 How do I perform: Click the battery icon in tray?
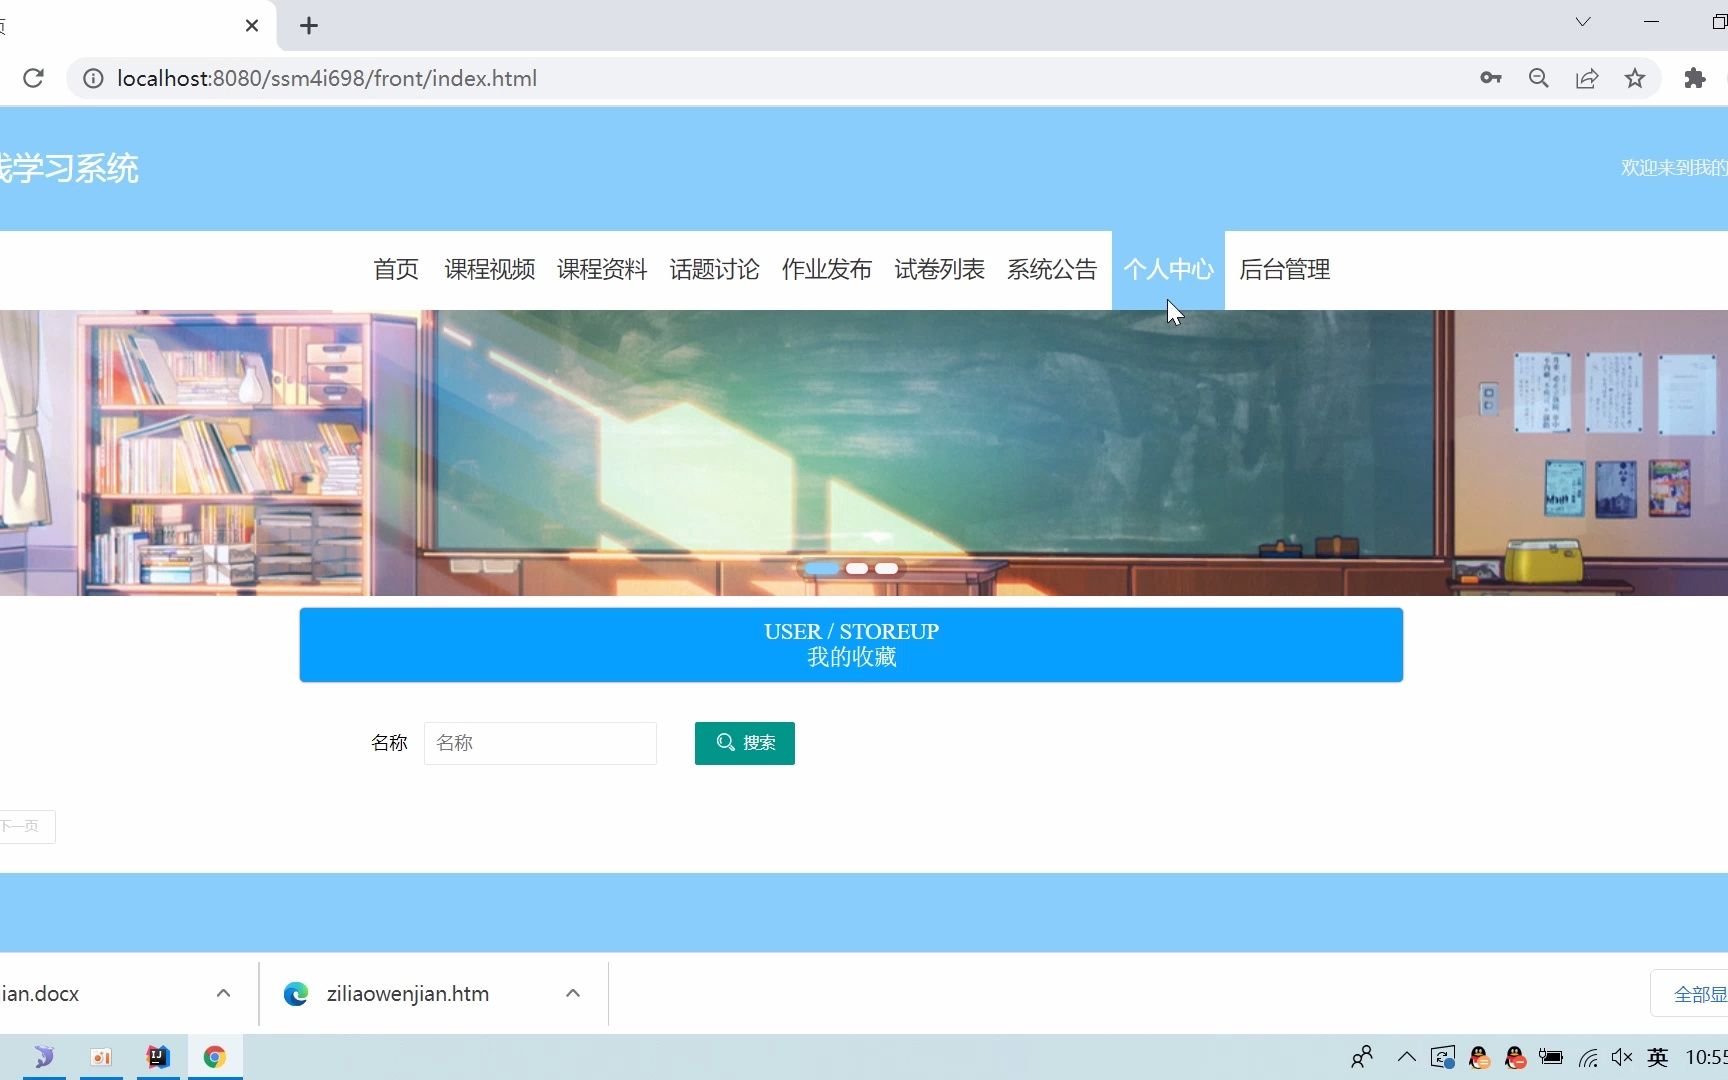click(1551, 1057)
